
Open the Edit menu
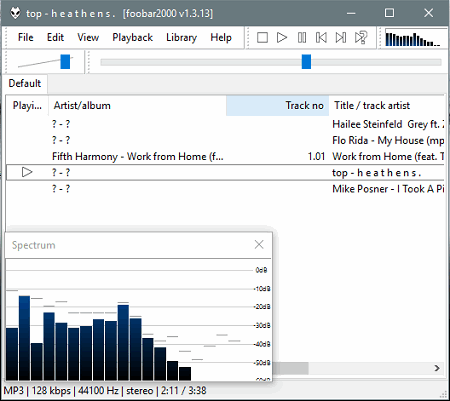coord(55,37)
